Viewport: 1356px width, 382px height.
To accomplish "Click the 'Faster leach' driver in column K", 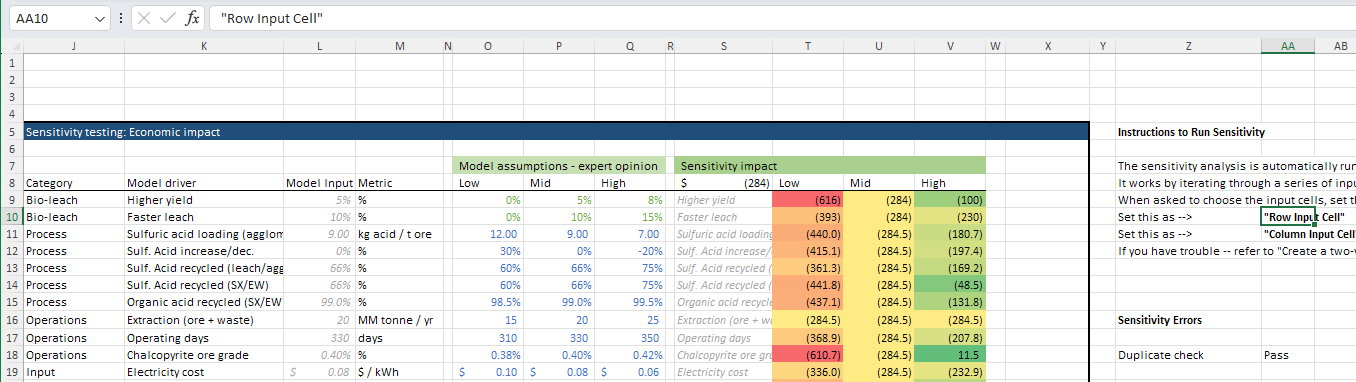I will tap(204, 217).
